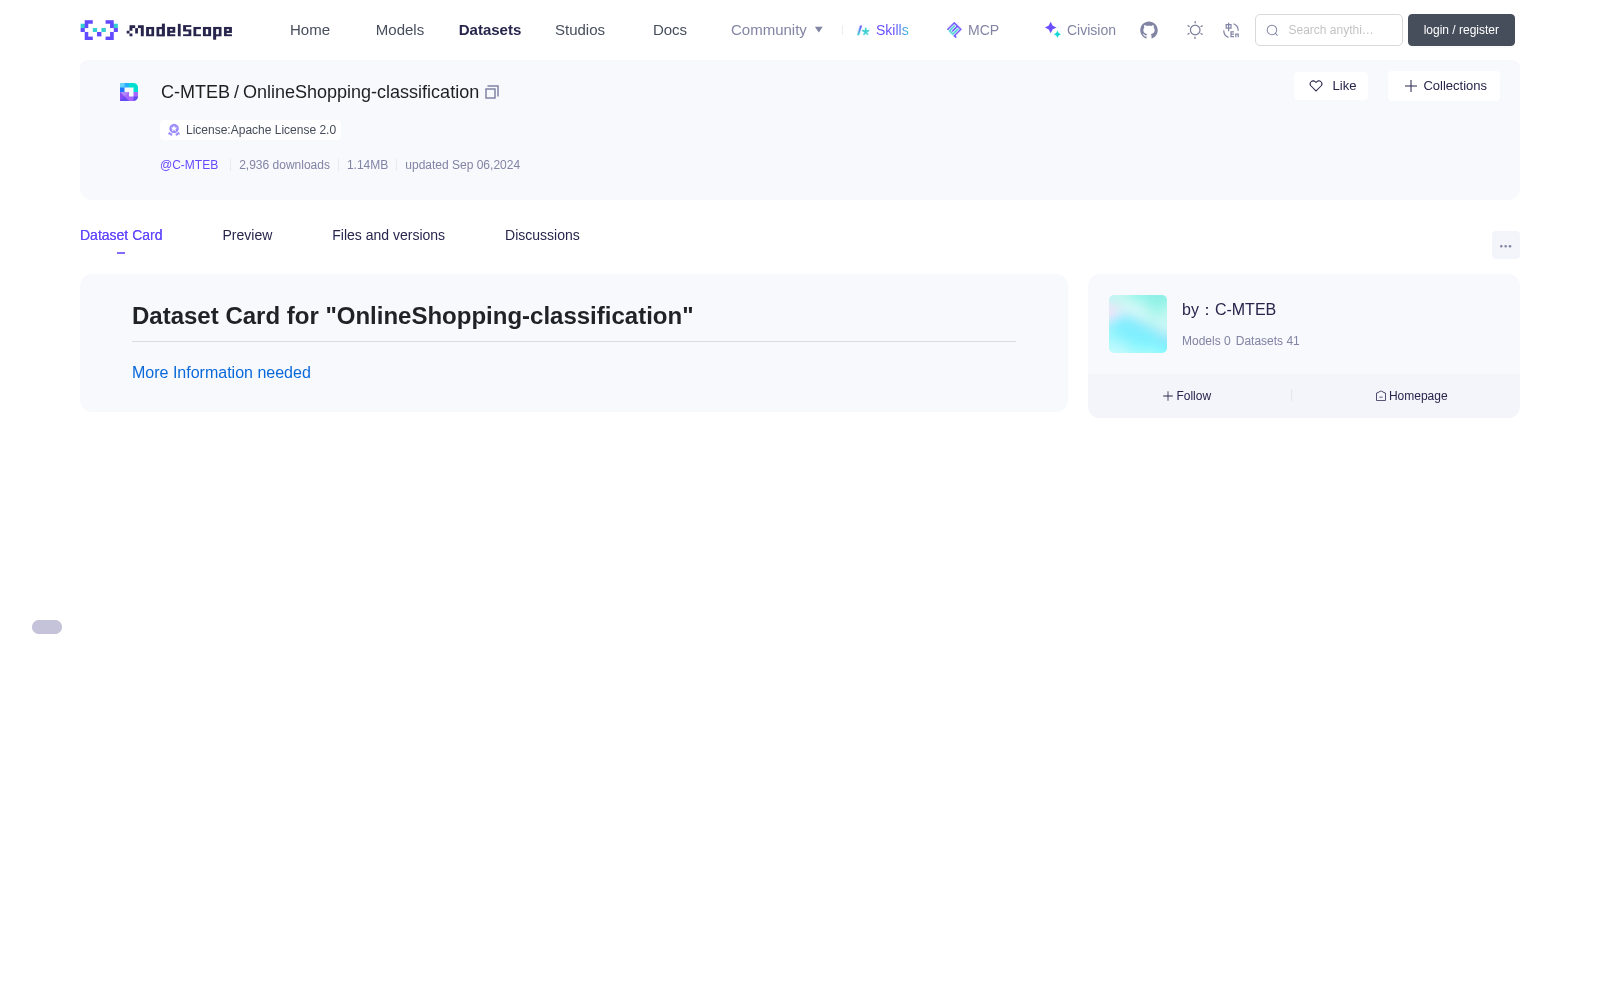Viewport: 1600px width, 1000px height.
Task: Switch to the Discussions tab
Action: pos(542,235)
